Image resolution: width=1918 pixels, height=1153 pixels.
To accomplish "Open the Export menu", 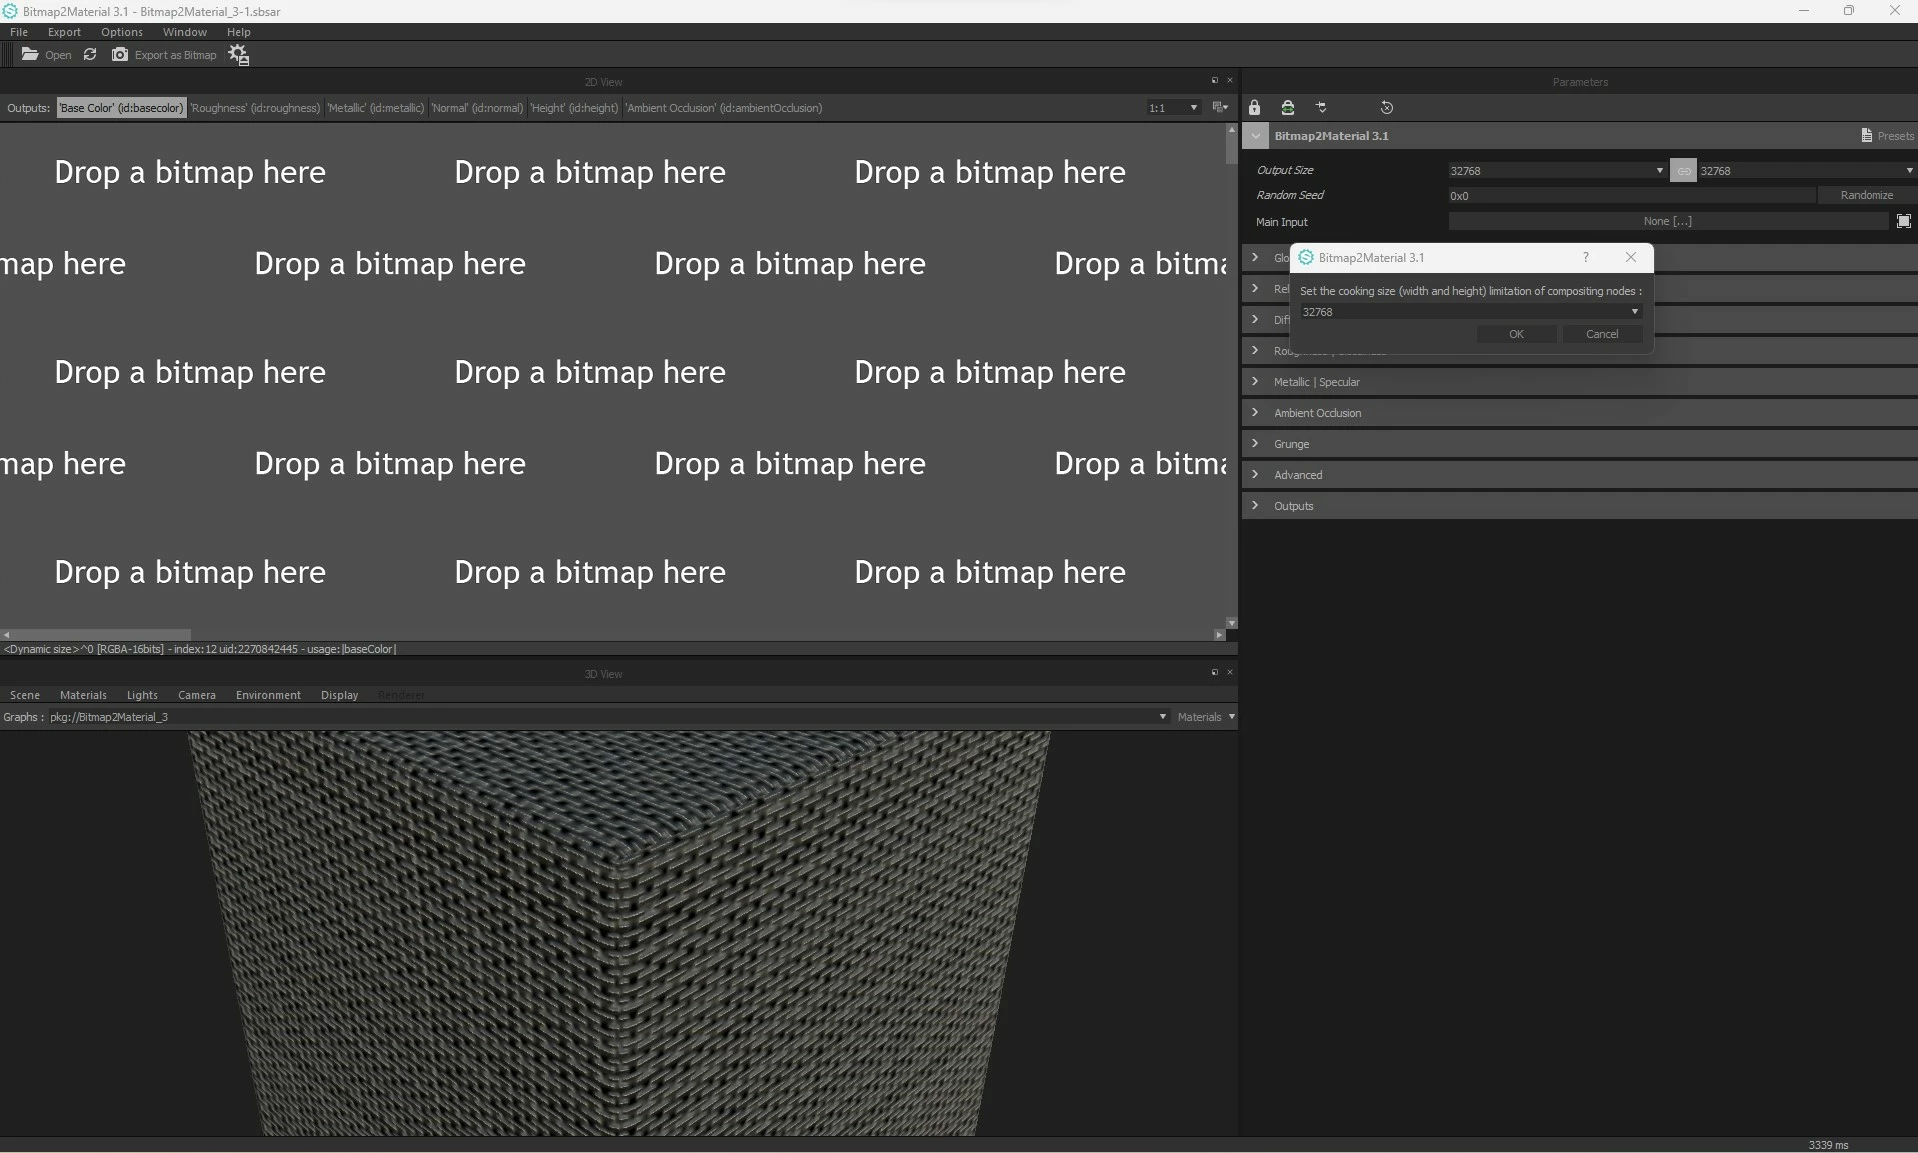I will [x=64, y=32].
